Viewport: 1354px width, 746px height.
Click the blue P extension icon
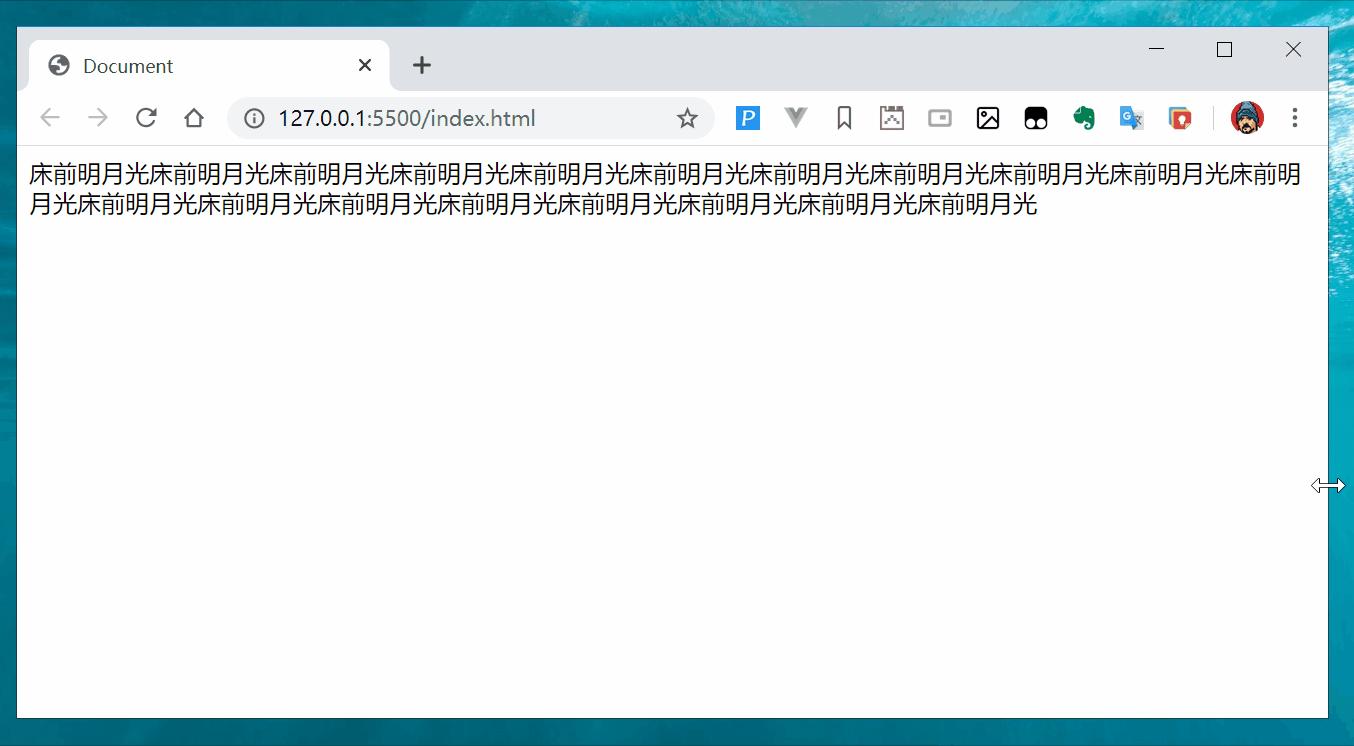click(747, 117)
